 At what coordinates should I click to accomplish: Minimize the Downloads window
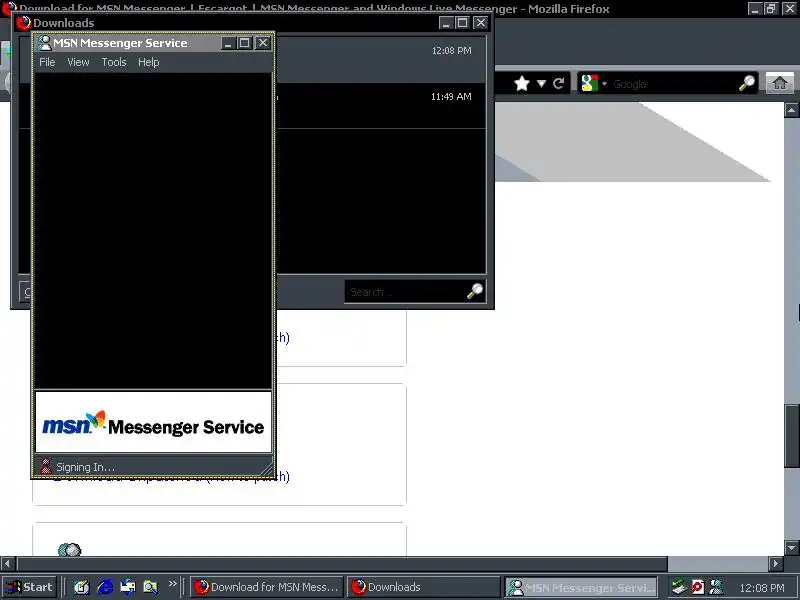[x=446, y=22]
